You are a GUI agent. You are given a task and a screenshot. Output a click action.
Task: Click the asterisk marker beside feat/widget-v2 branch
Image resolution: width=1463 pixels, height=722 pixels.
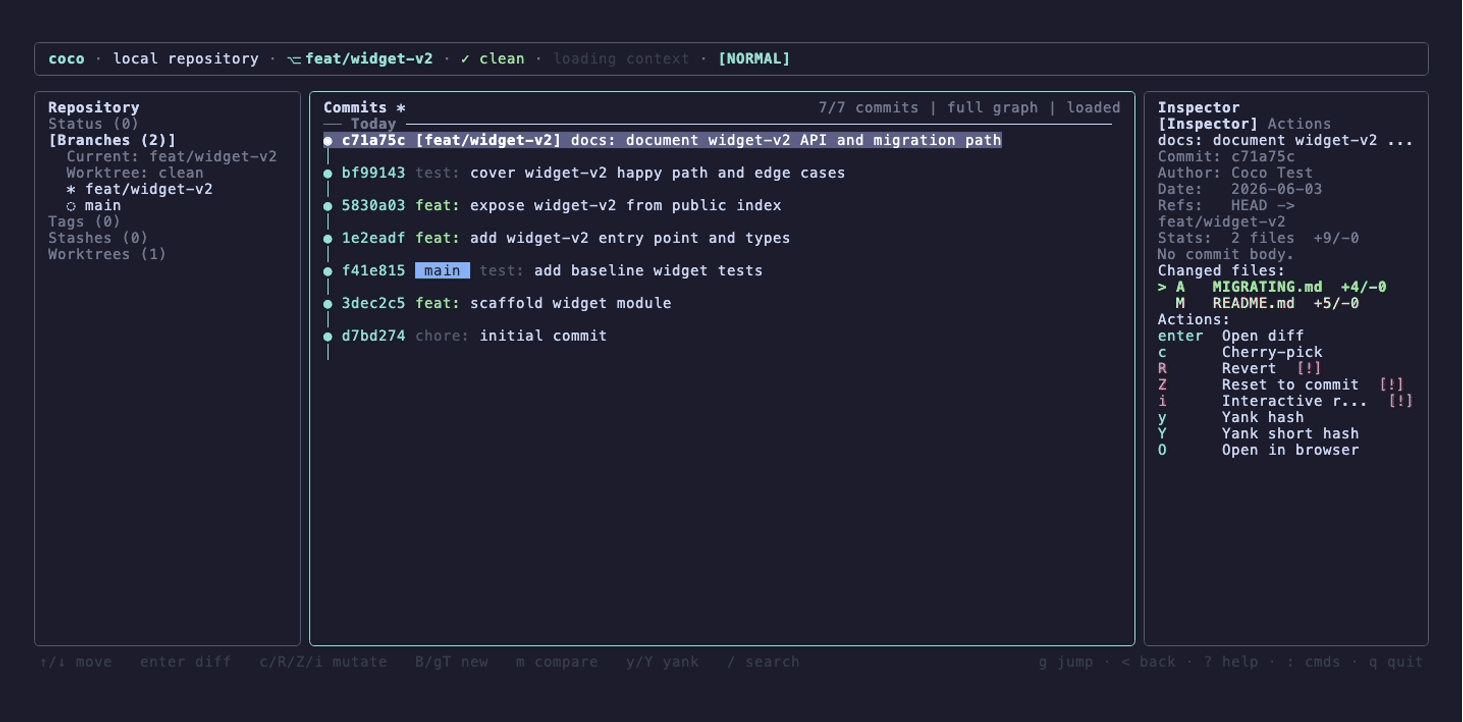71,190
